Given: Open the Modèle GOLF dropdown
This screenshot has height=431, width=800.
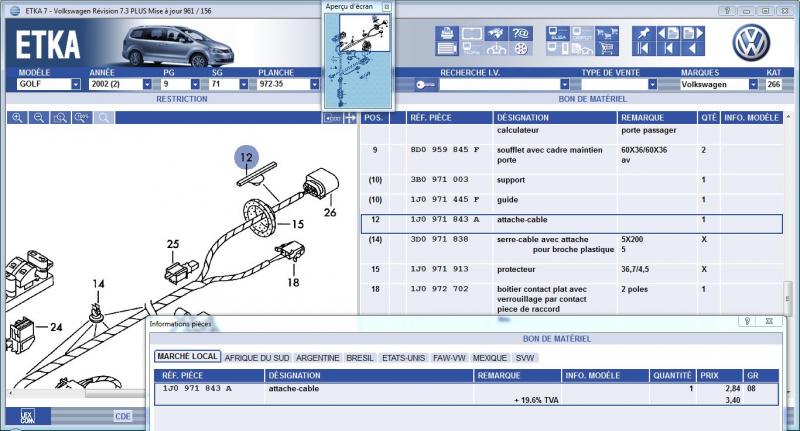Looking at the screenshot, I should (x=76, y=84).
